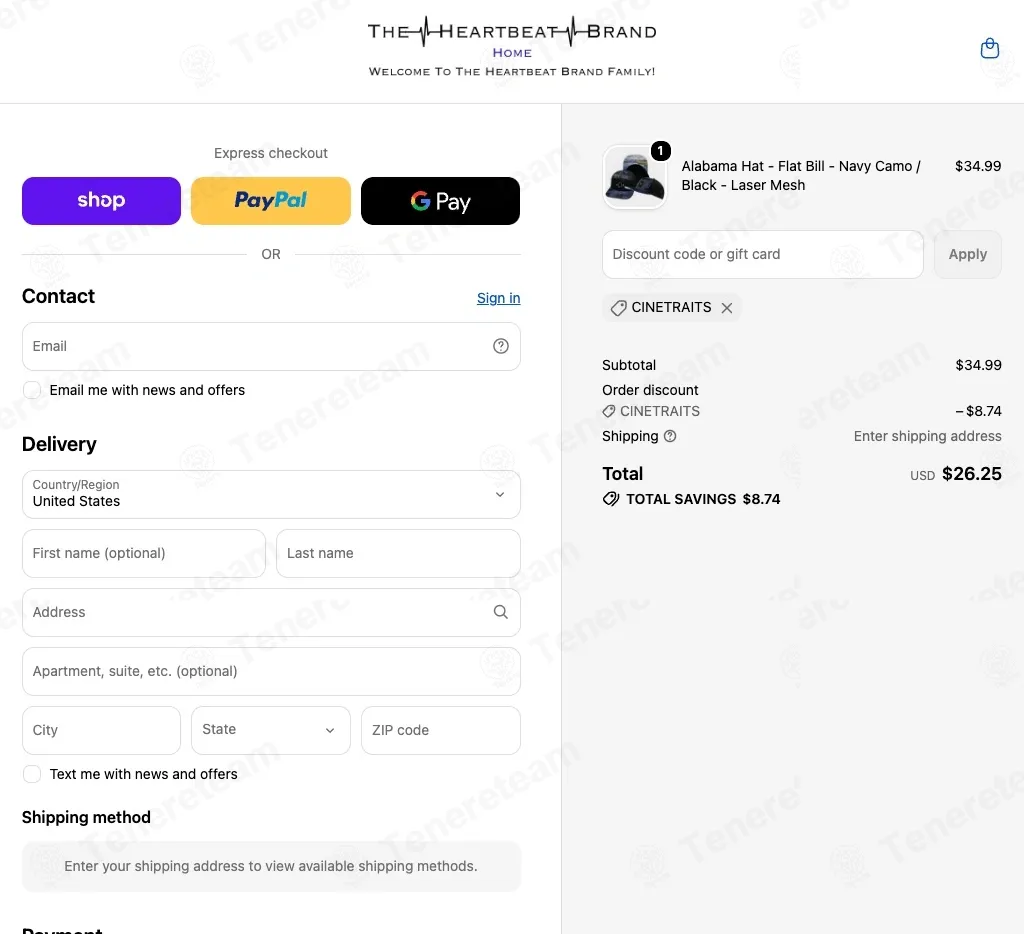Open the shopping bag cart icon

click(x=989, y=48)
